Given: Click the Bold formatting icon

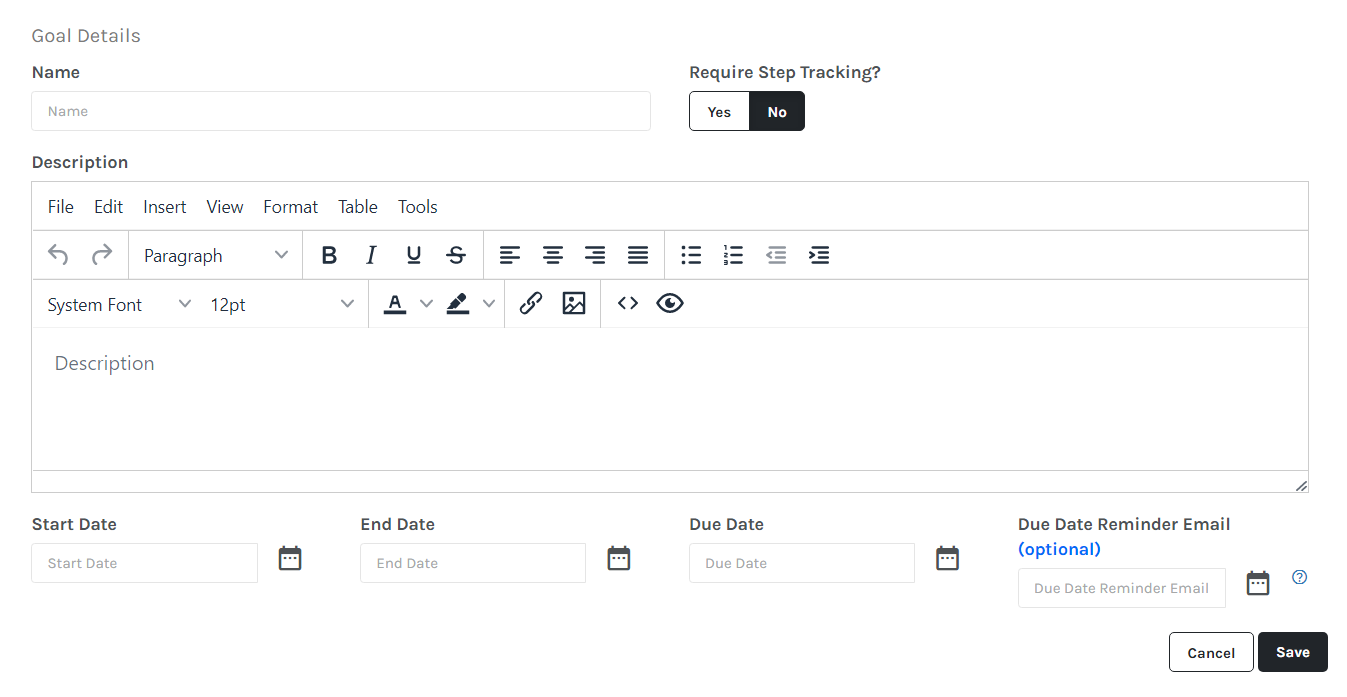Looking at the screenshot, I should [329, 256].
